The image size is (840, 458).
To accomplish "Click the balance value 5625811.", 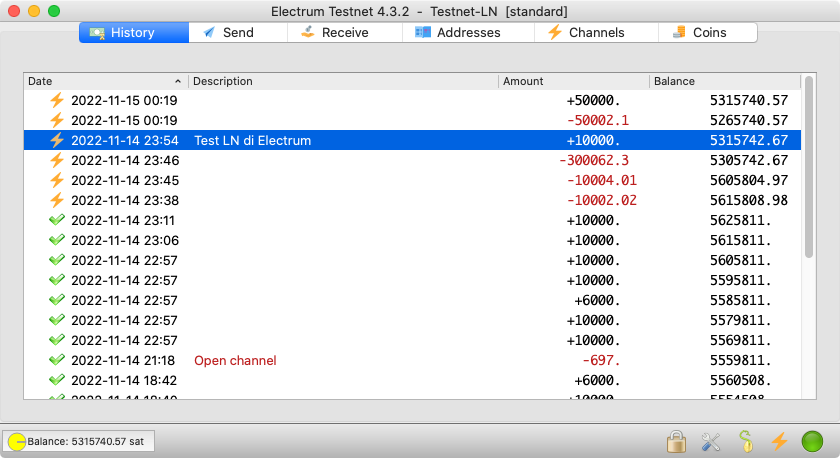I will (x=740, y=220).
